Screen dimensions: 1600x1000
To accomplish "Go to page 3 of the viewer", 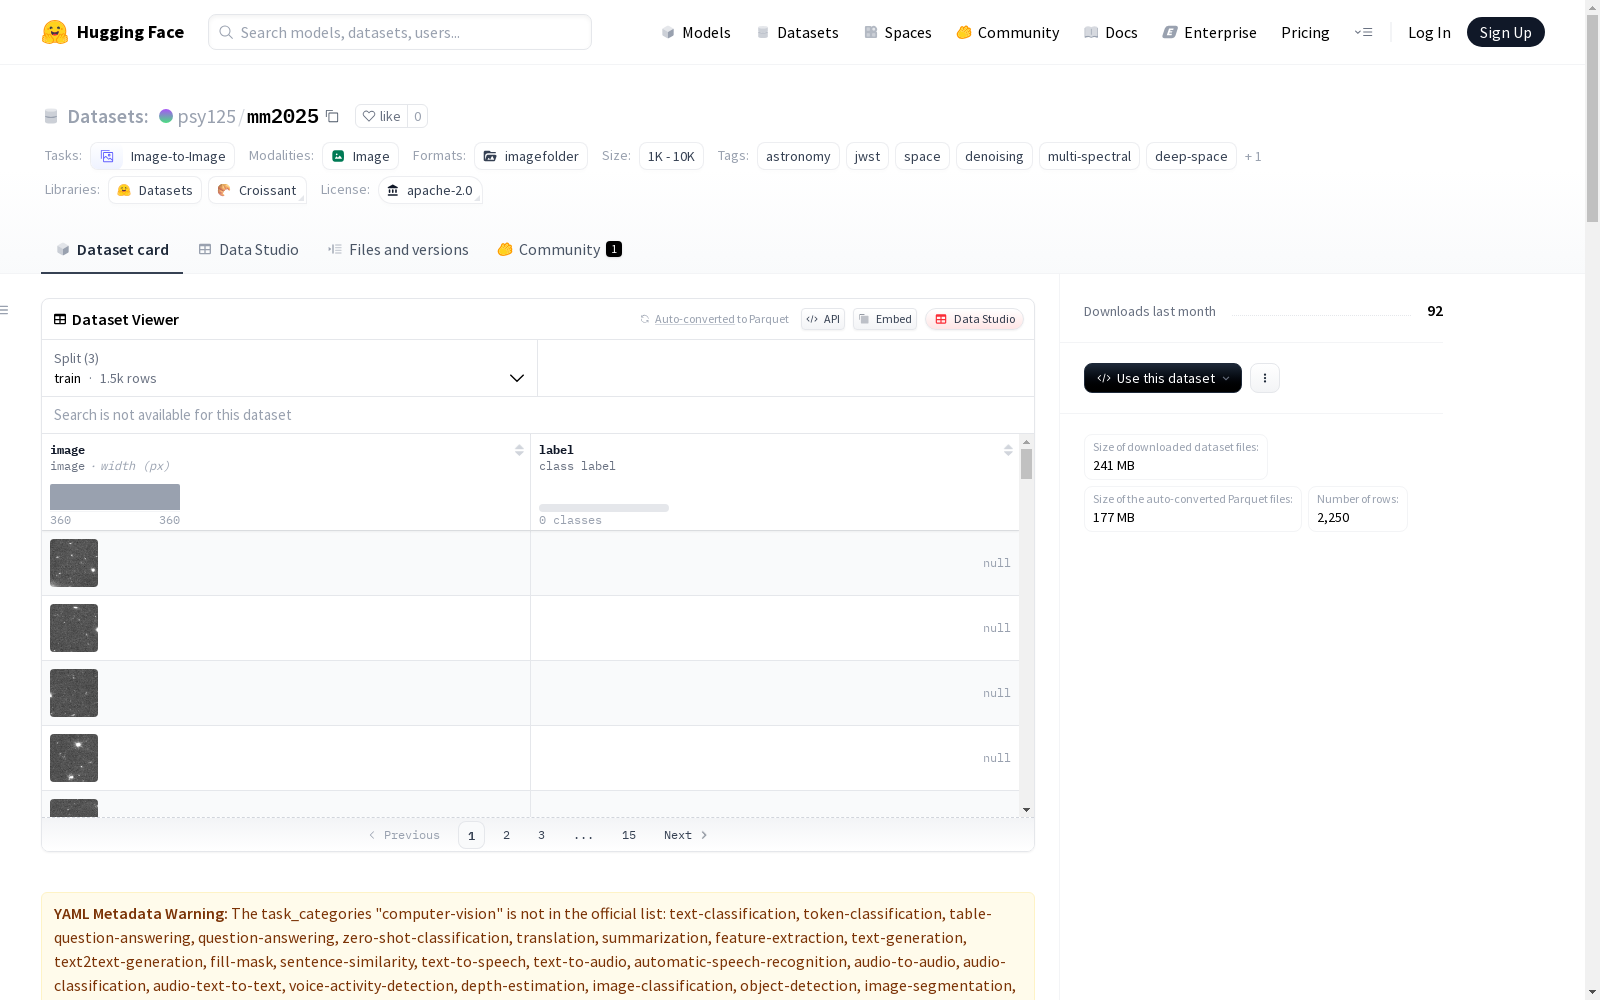I will [542, 835].
